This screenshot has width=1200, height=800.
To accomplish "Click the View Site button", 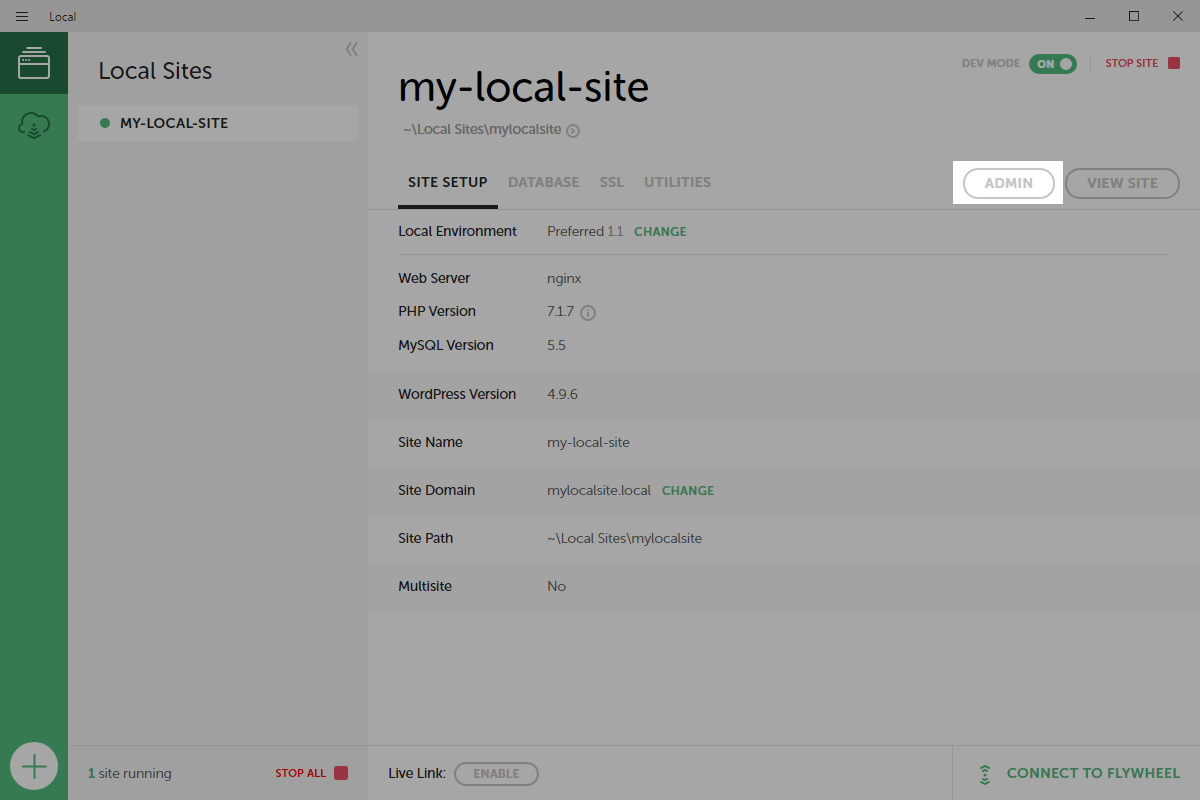I will (1122, 183).
